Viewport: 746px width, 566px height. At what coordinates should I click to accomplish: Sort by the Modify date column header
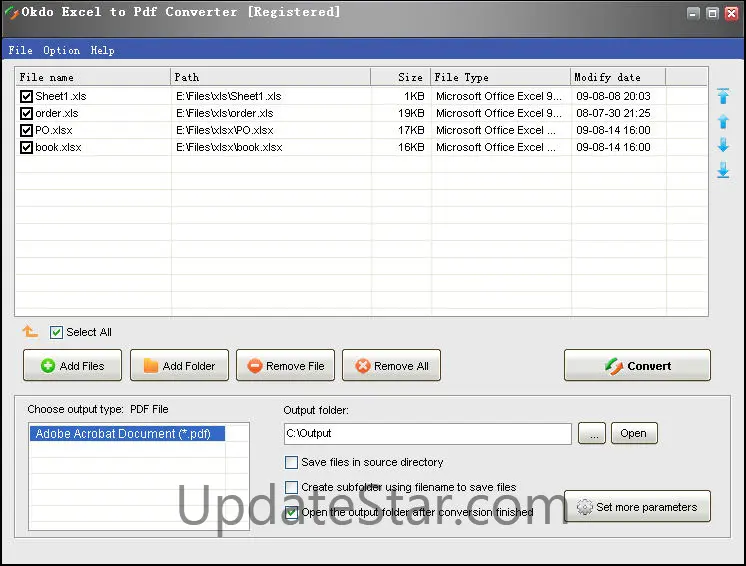point(618,77)
